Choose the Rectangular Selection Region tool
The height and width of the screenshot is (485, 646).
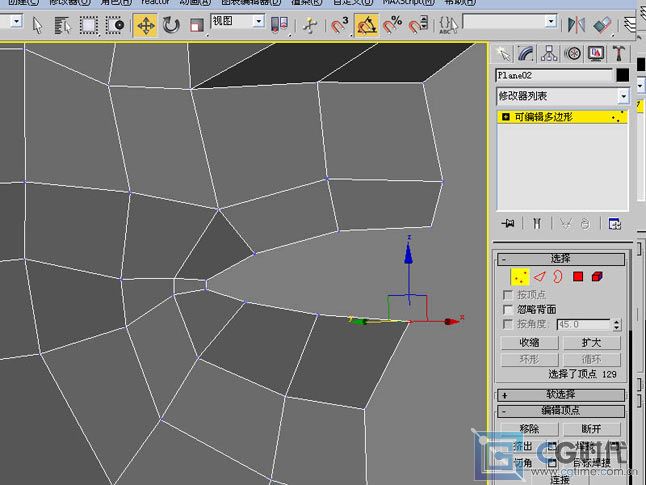(89, 25)
